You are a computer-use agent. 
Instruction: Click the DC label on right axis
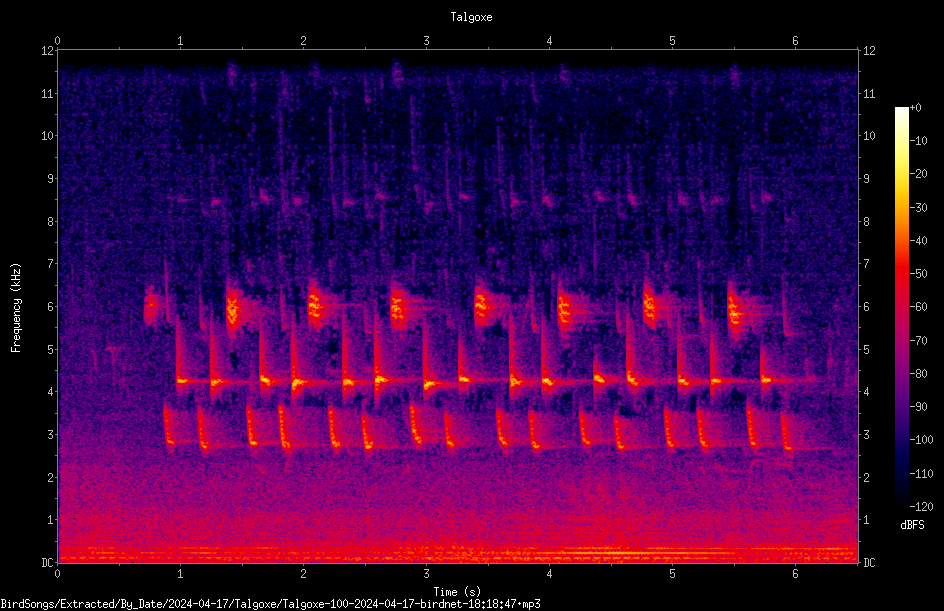(869, 563)
